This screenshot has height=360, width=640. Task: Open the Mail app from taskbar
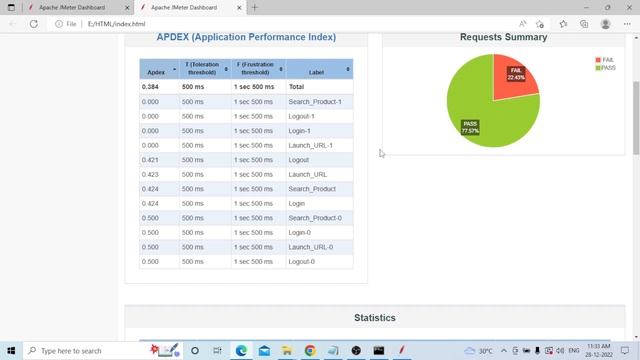pos(264,351)
